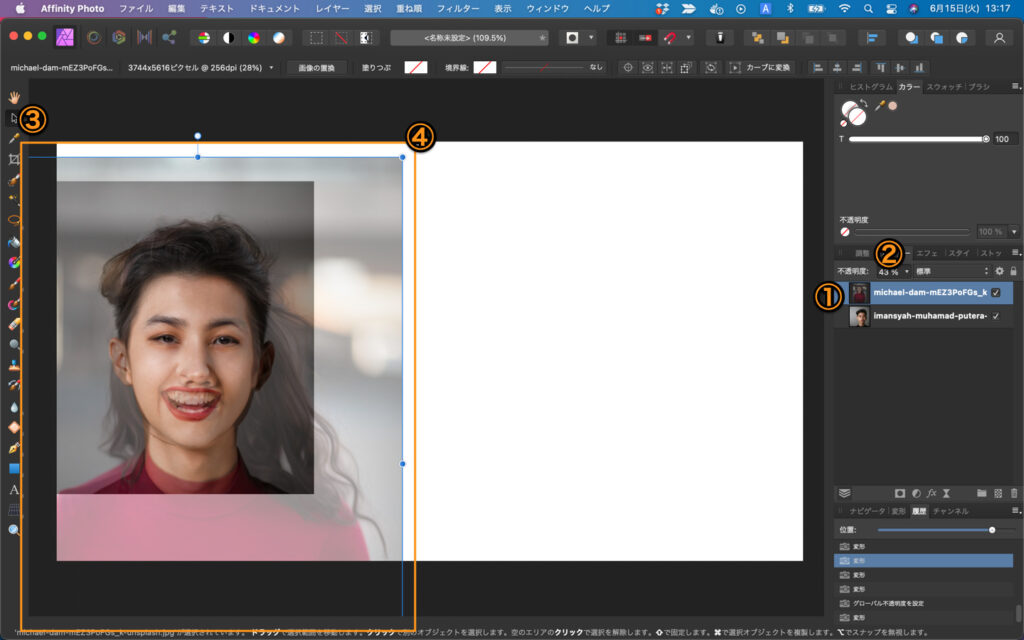1024x640 pixels.
Task: Switch to the Liquify Persona icon
Action: [93, 37]
